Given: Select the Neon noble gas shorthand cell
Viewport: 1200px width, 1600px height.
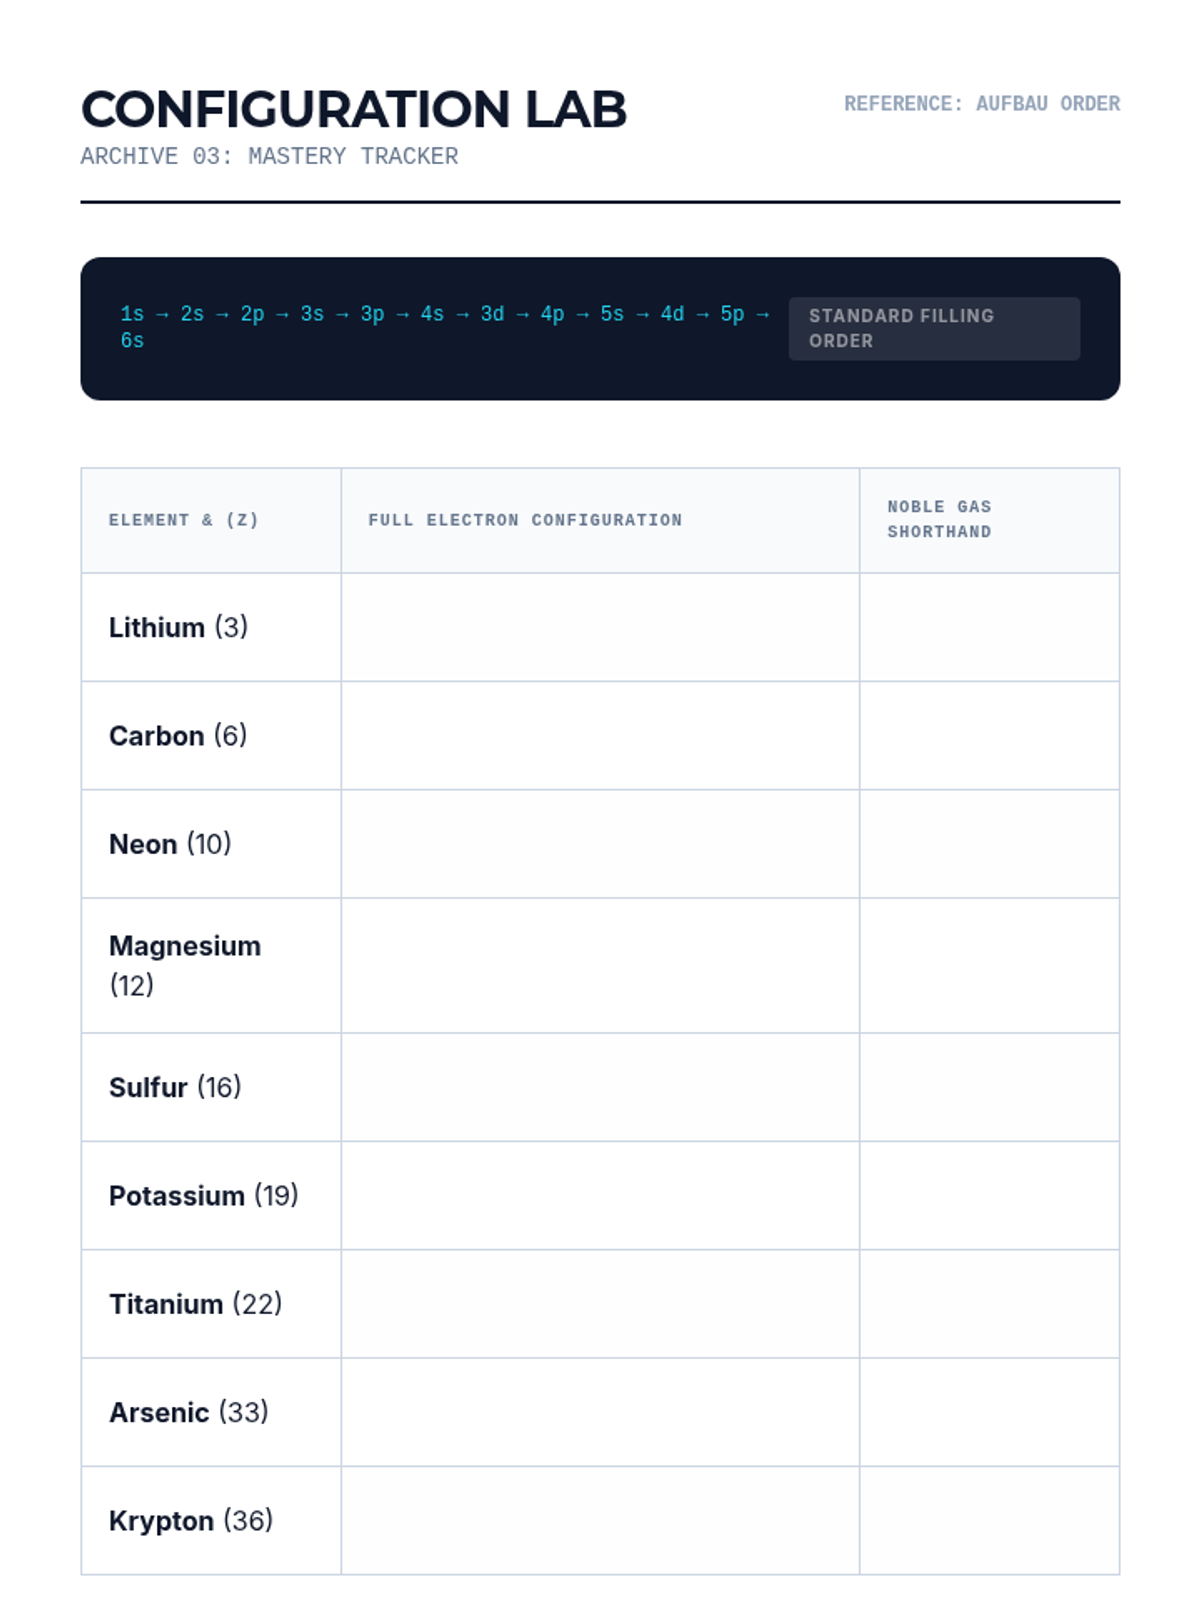Looking at the screenshot, I should coord(989,844).
